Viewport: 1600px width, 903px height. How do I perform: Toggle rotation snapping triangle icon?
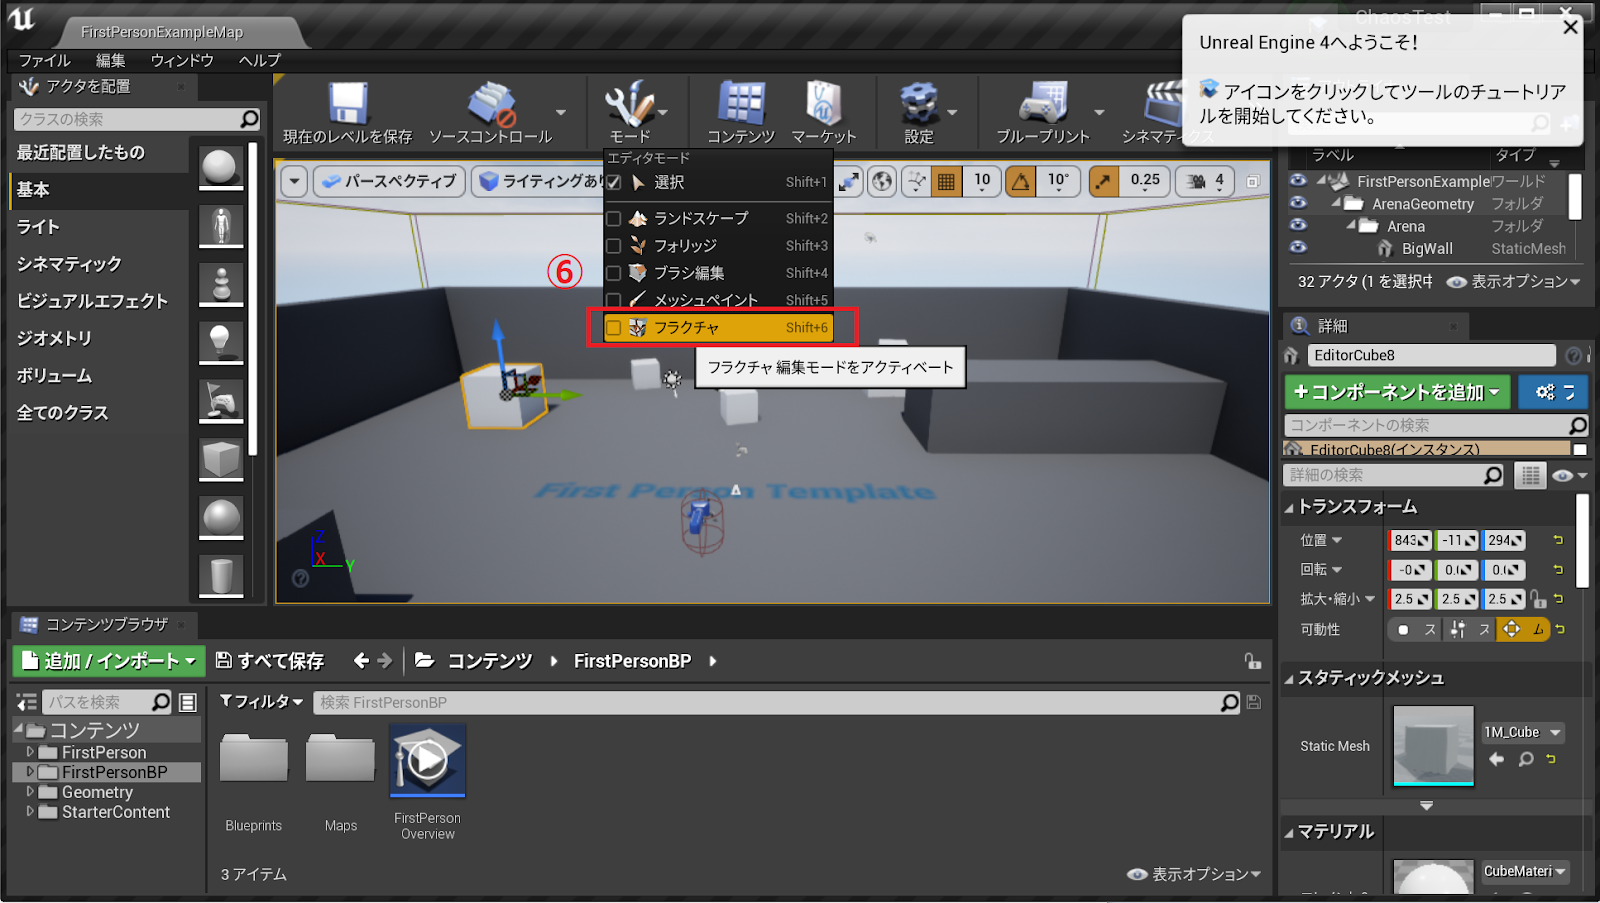[x=1020, y=181]
